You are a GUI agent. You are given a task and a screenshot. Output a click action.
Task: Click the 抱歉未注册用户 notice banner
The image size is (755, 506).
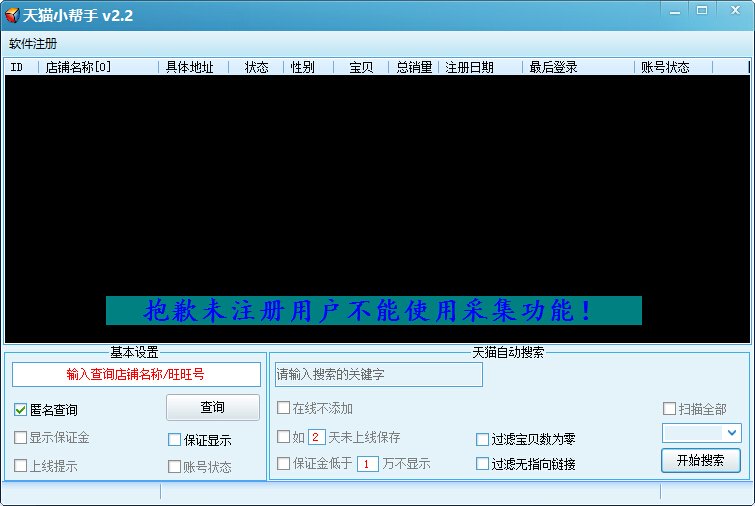374,311
